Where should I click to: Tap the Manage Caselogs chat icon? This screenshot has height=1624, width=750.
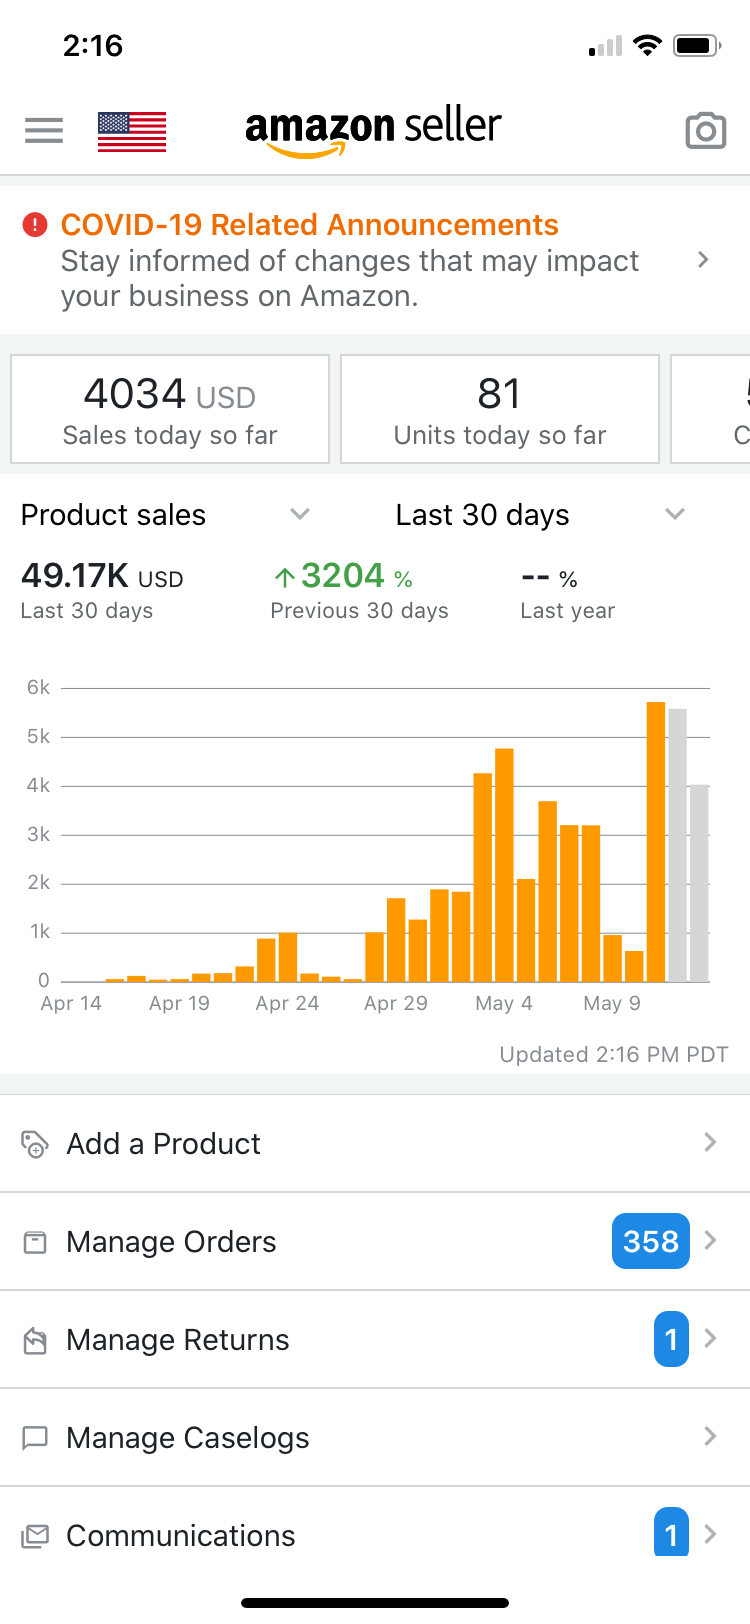point(35,1438)
